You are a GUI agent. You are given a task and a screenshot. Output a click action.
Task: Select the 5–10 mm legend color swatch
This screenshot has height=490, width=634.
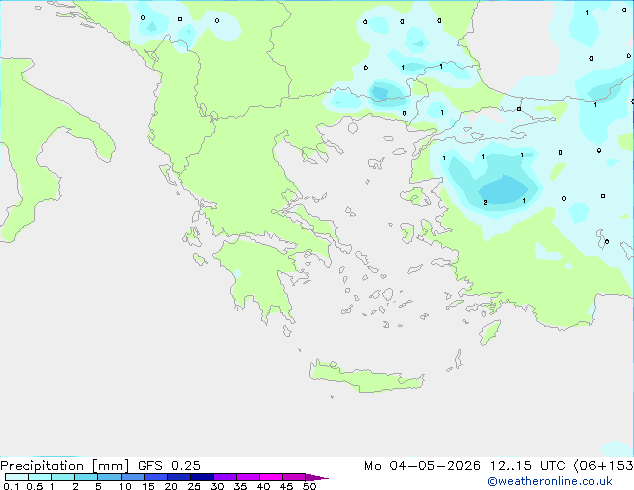pyautogui.click(x=109, y=477)
